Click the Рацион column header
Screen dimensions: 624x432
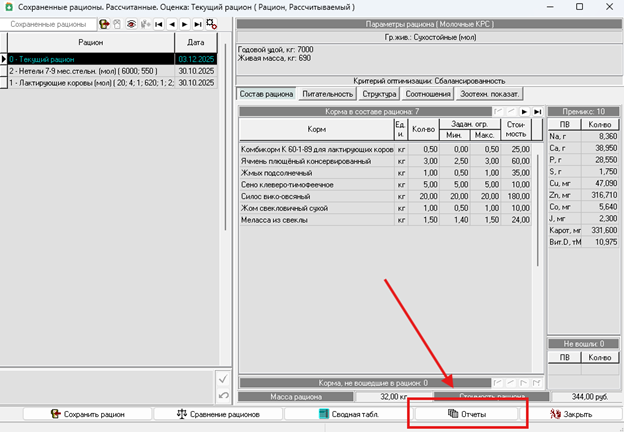pos(91,42)
